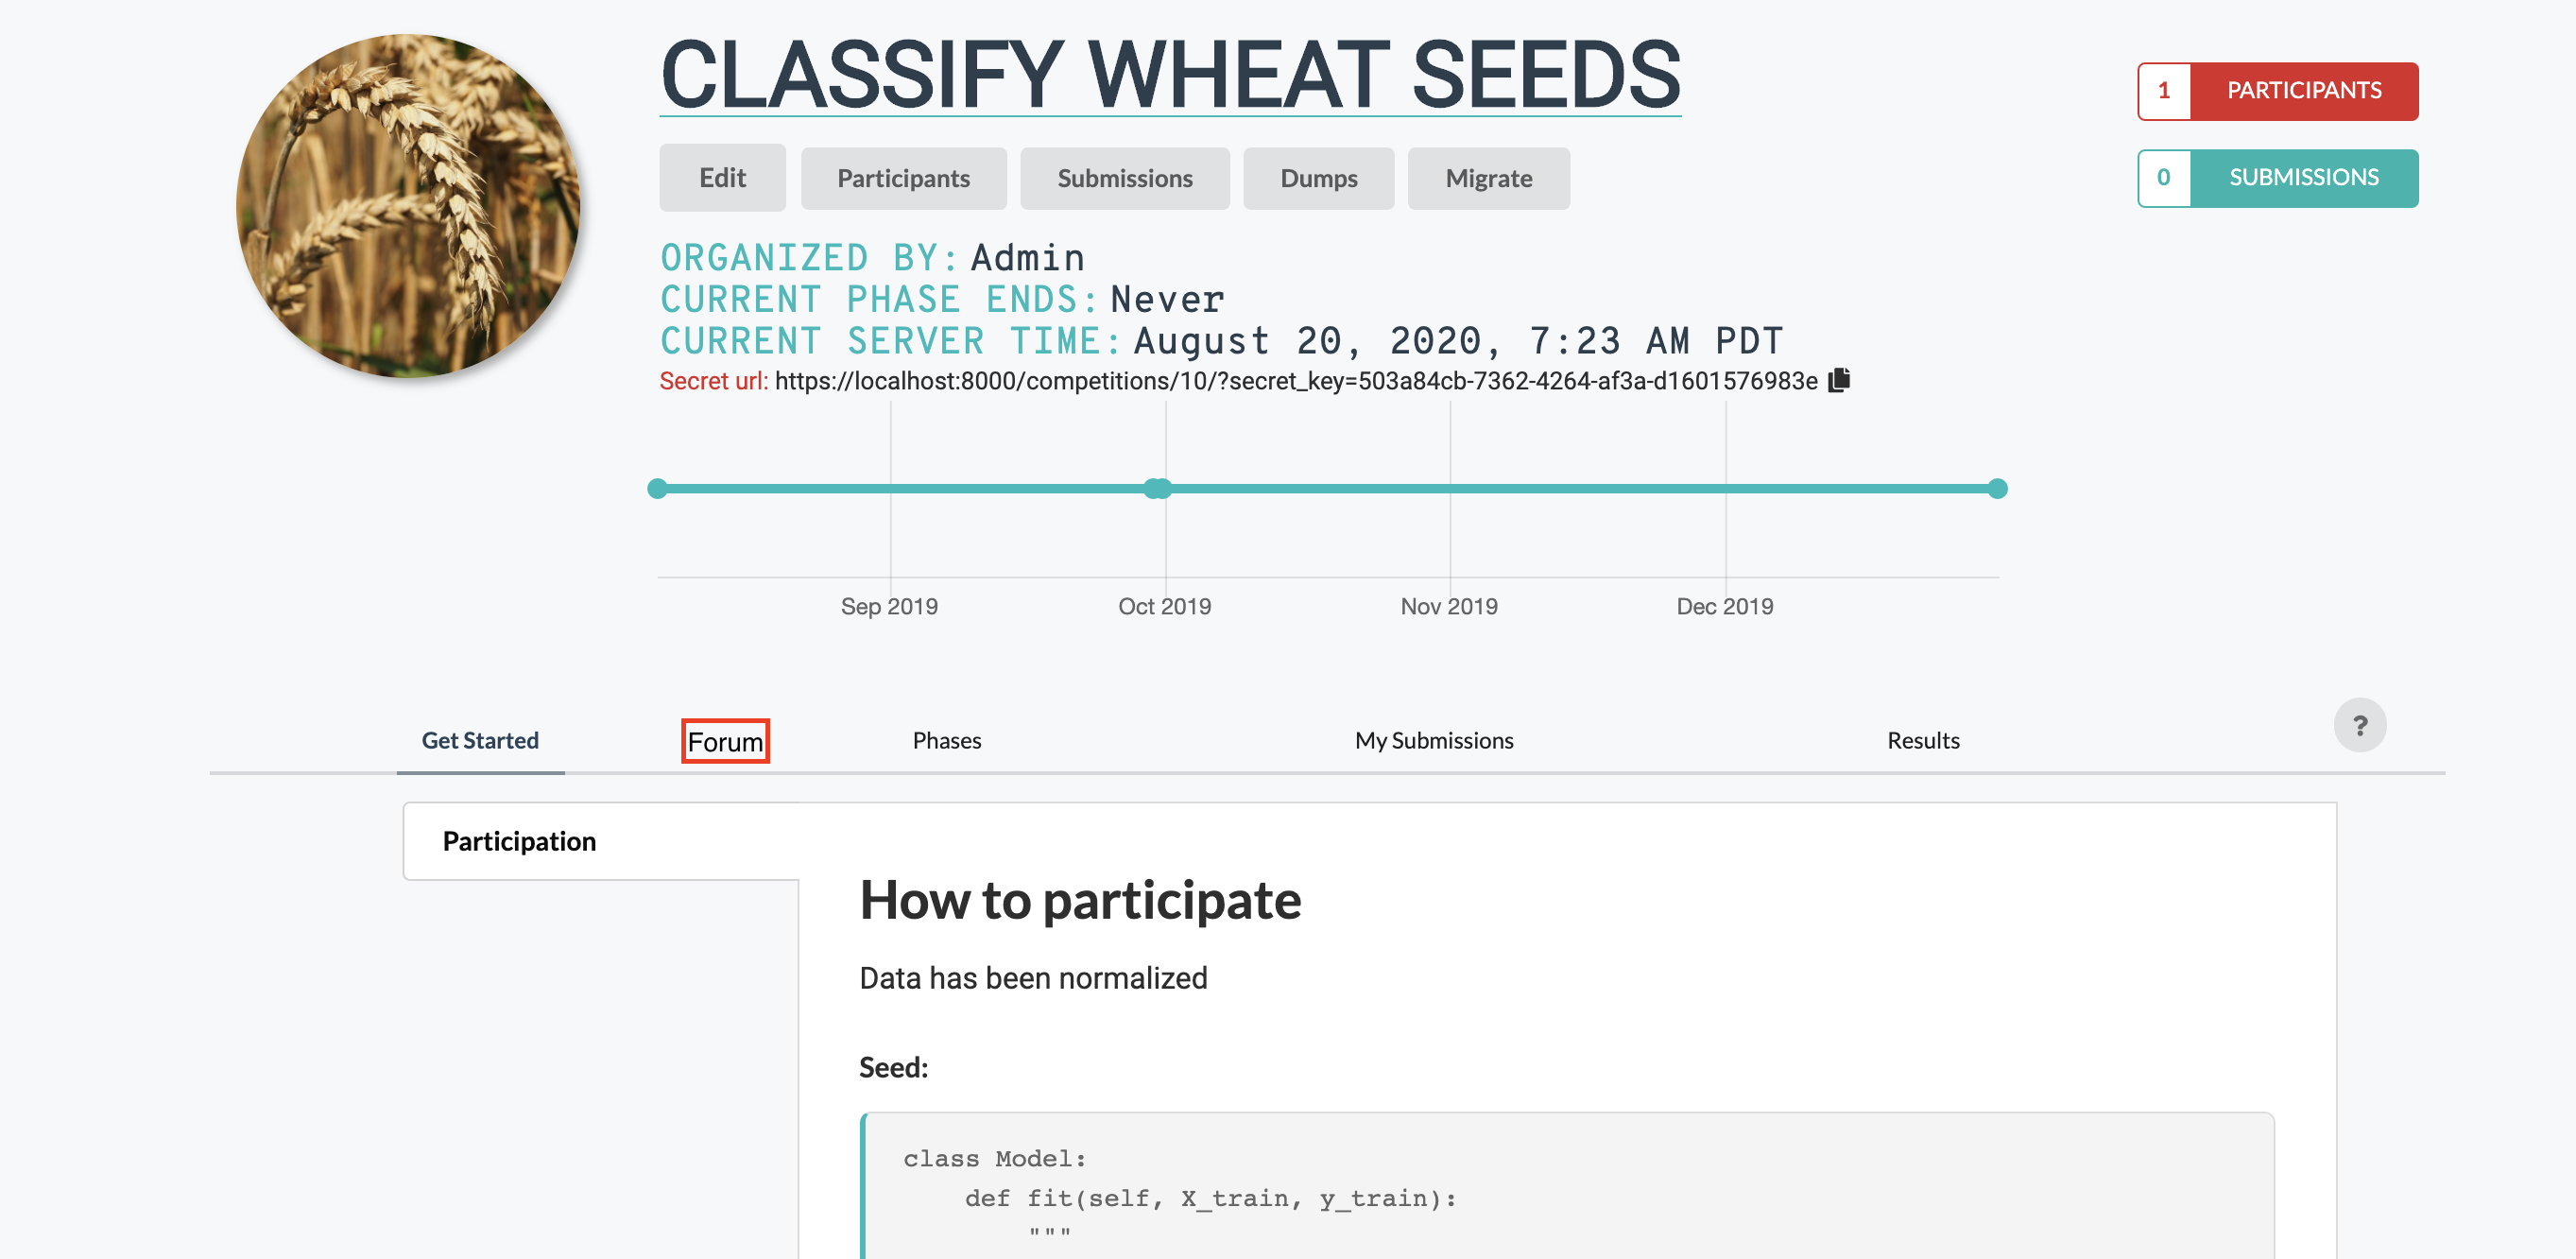The width and height of the screenshot is (2576, 1259).
Task: Open the Participation section
Action: 518,841
